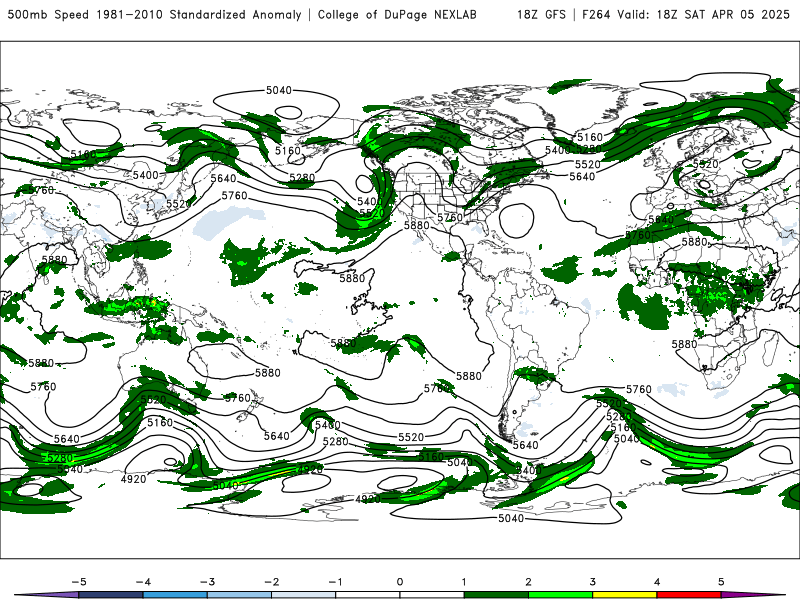Click the "-4" colorbar tick label

coord(143,582)
